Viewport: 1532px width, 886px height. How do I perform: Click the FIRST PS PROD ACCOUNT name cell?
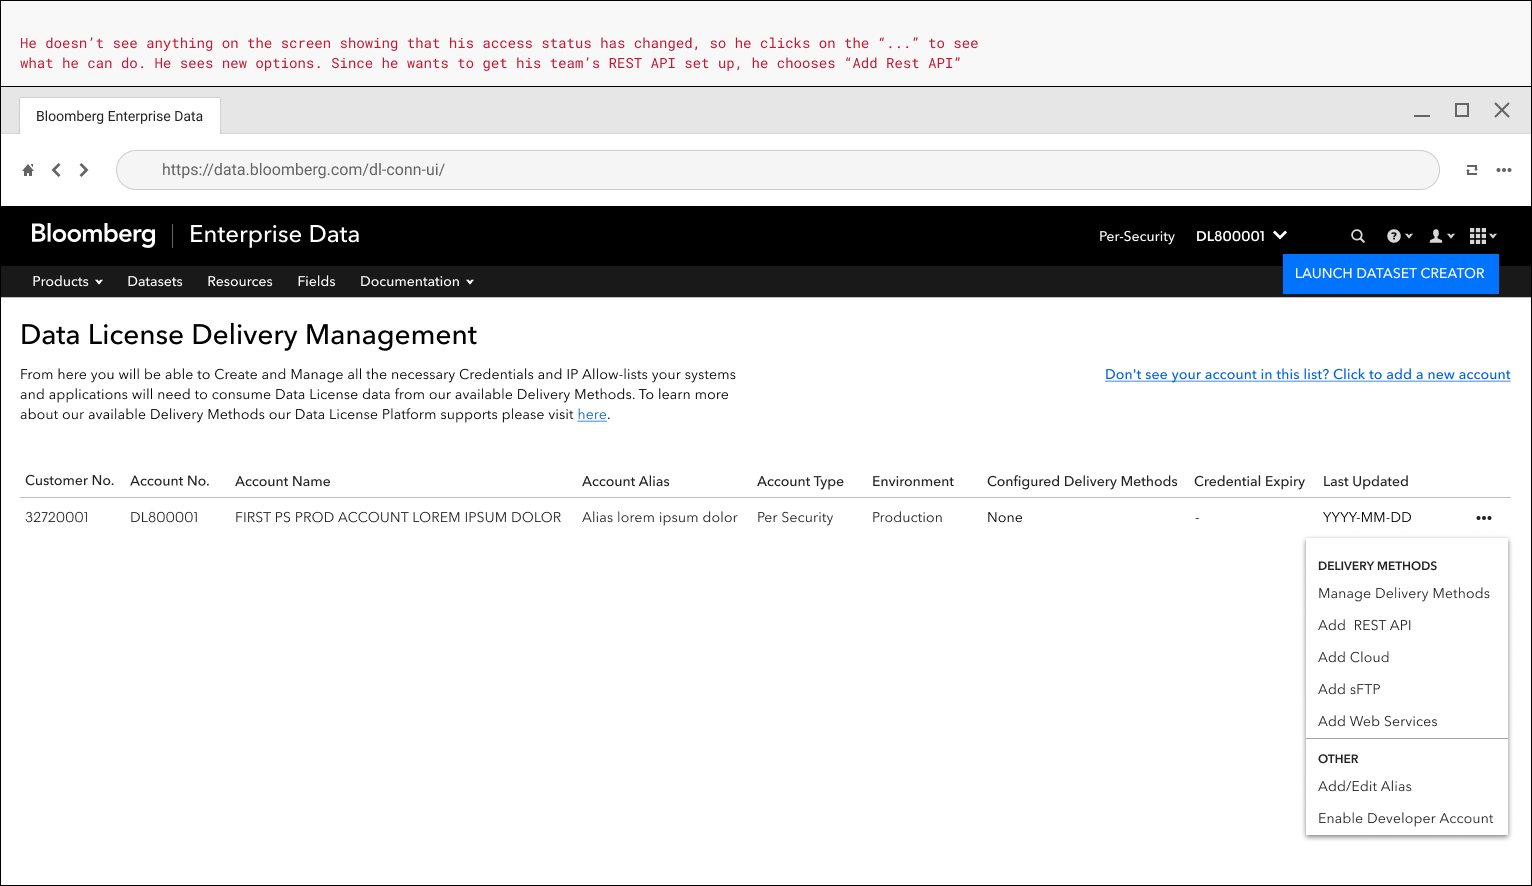click(x=398, y=518)
